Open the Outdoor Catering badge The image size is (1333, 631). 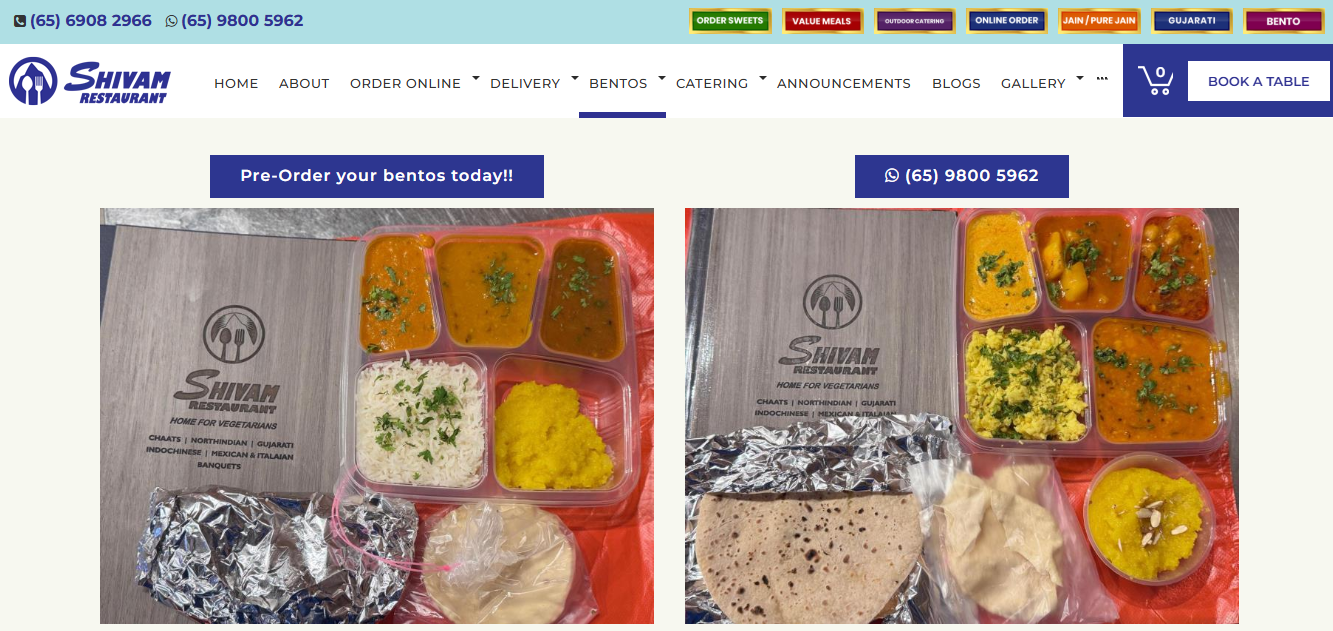(x=915, y=21)
